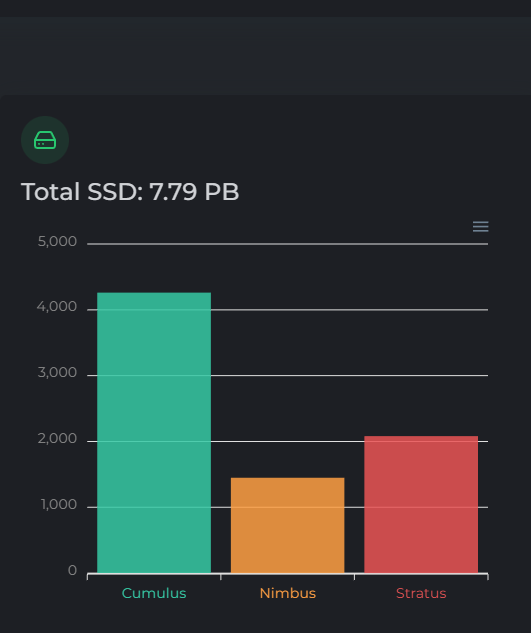
Task: Click the Nimbus axis label
Action: (288, 593)
